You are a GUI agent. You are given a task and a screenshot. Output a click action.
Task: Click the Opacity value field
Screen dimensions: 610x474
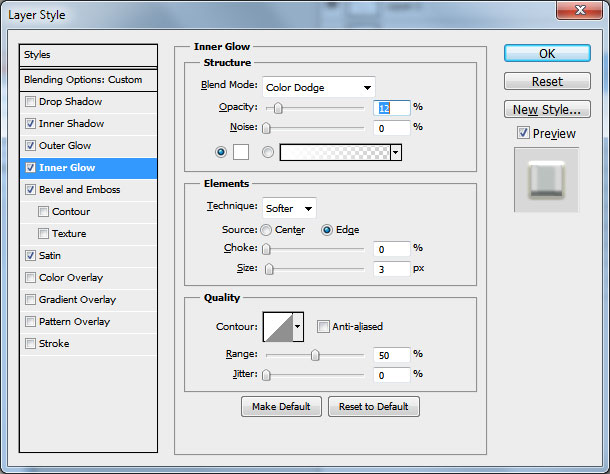pyautogui.click(x=392, y=108)
